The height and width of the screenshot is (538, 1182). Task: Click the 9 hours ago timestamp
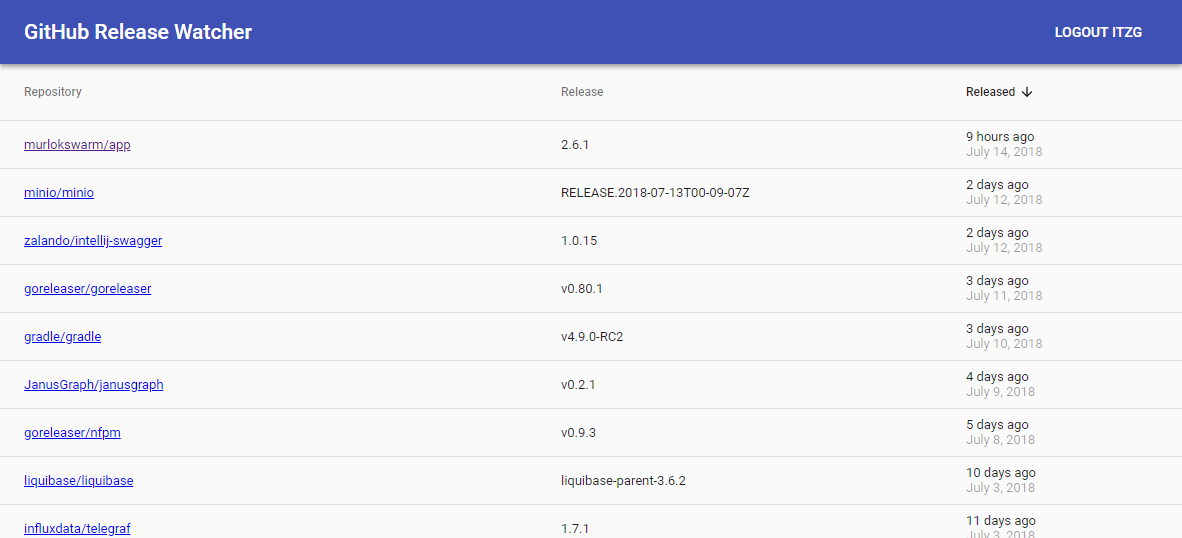pos(1000,136)
